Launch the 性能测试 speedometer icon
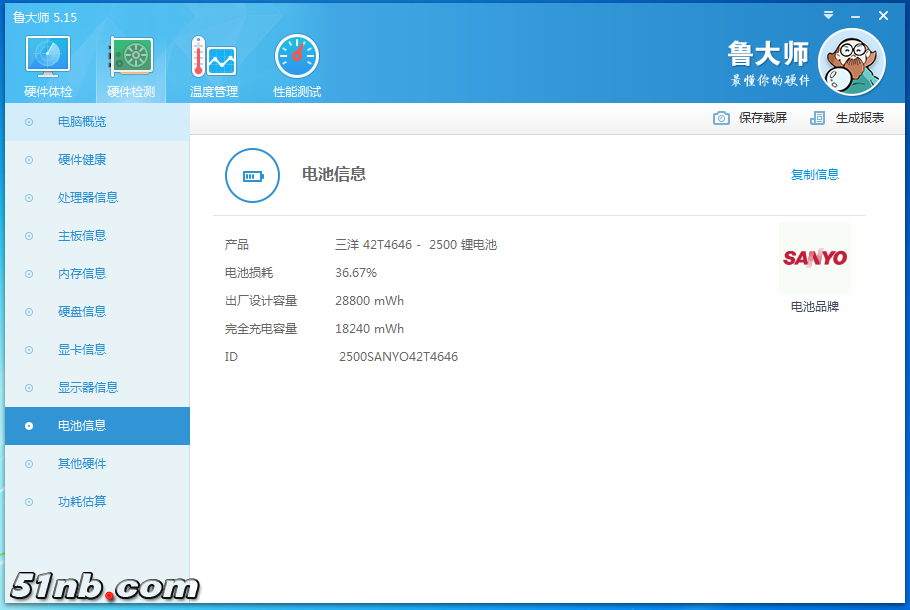 coord(297,59)
